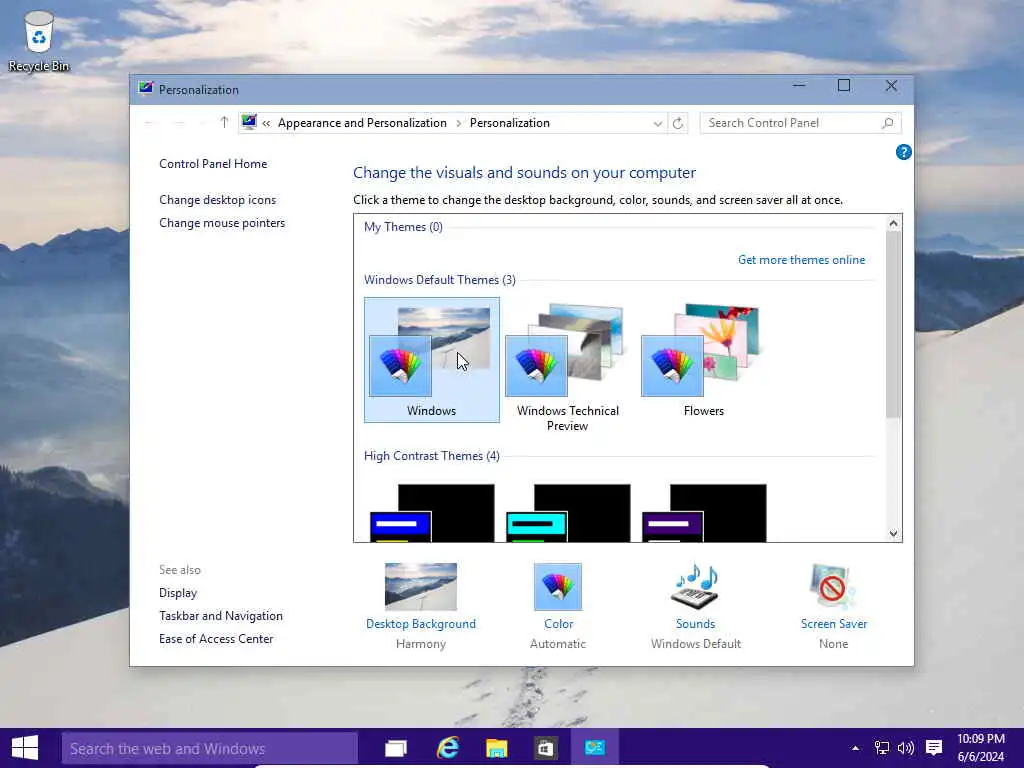Select the first high contrast theme, blue window
The height and width of the screenshot is (768, 1024).
coord(432,513)
